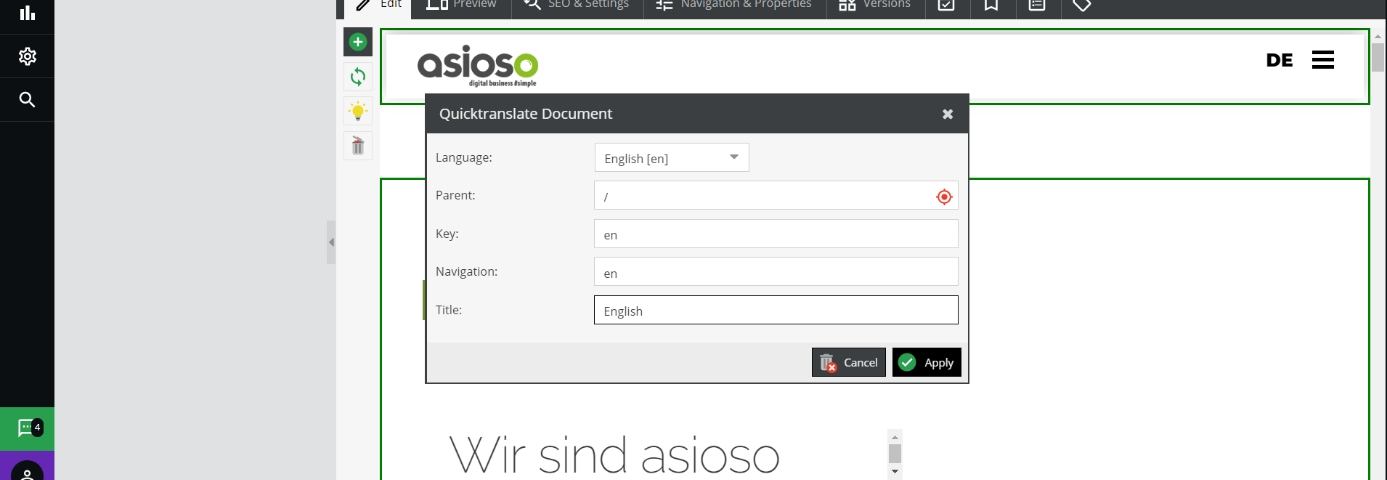Open the Navigation & Properties tab
This screenshot has width=1387, height=480.
[x=733, y=5]
